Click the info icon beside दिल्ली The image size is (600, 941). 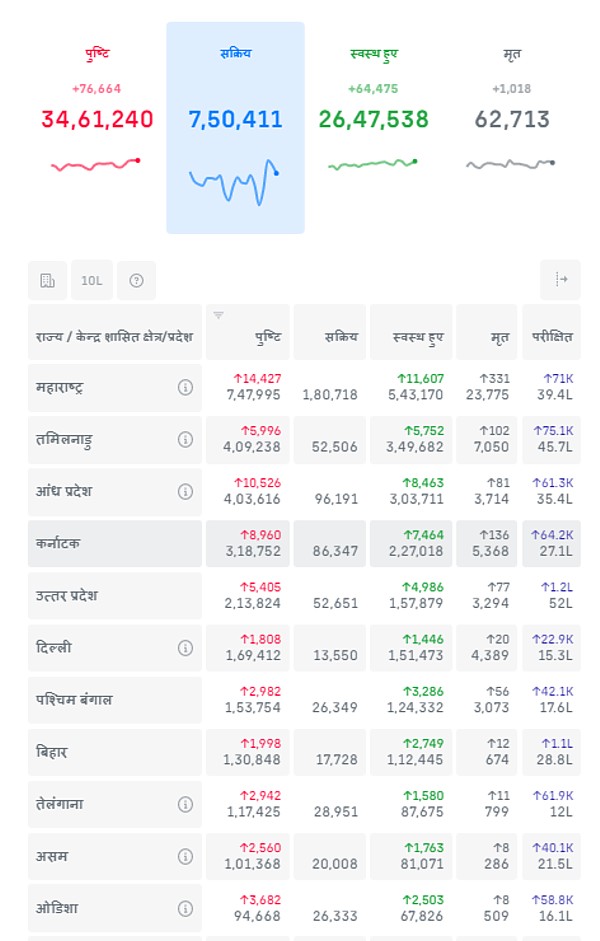[185, 648]
